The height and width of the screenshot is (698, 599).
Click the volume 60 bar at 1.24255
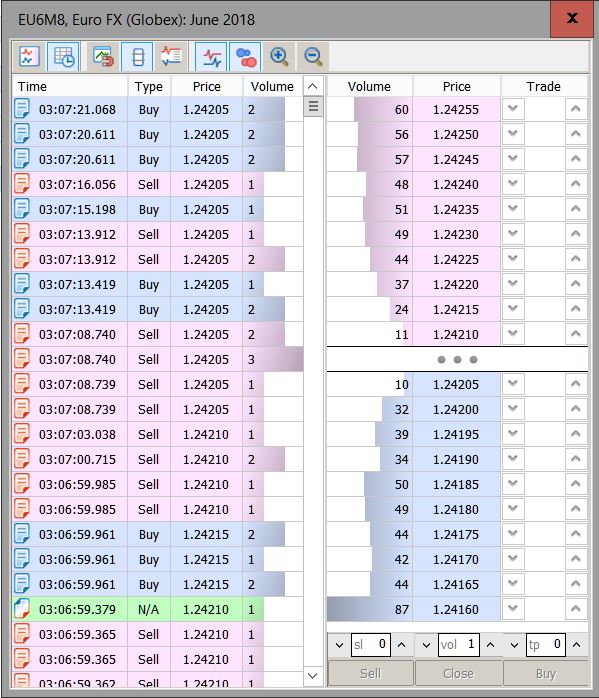[383, 109]
